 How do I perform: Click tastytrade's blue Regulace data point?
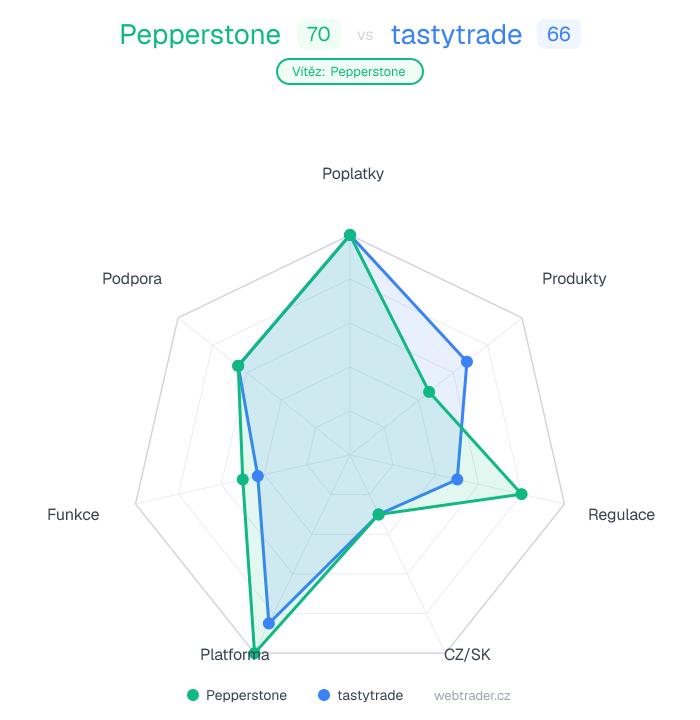click(457, 479)
